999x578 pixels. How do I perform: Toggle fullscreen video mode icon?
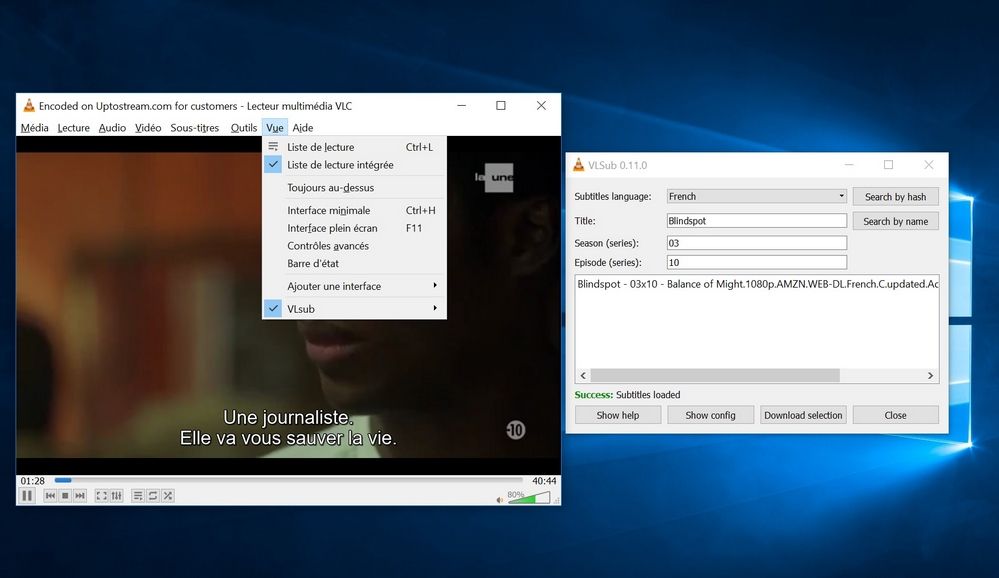click(101, 495)
